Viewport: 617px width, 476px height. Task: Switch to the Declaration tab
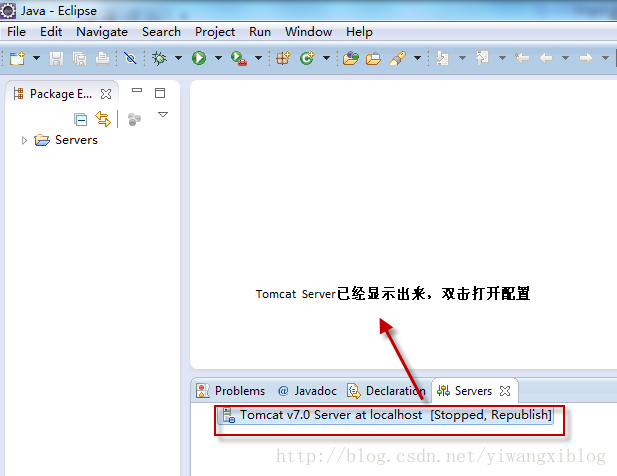(386, 391)
